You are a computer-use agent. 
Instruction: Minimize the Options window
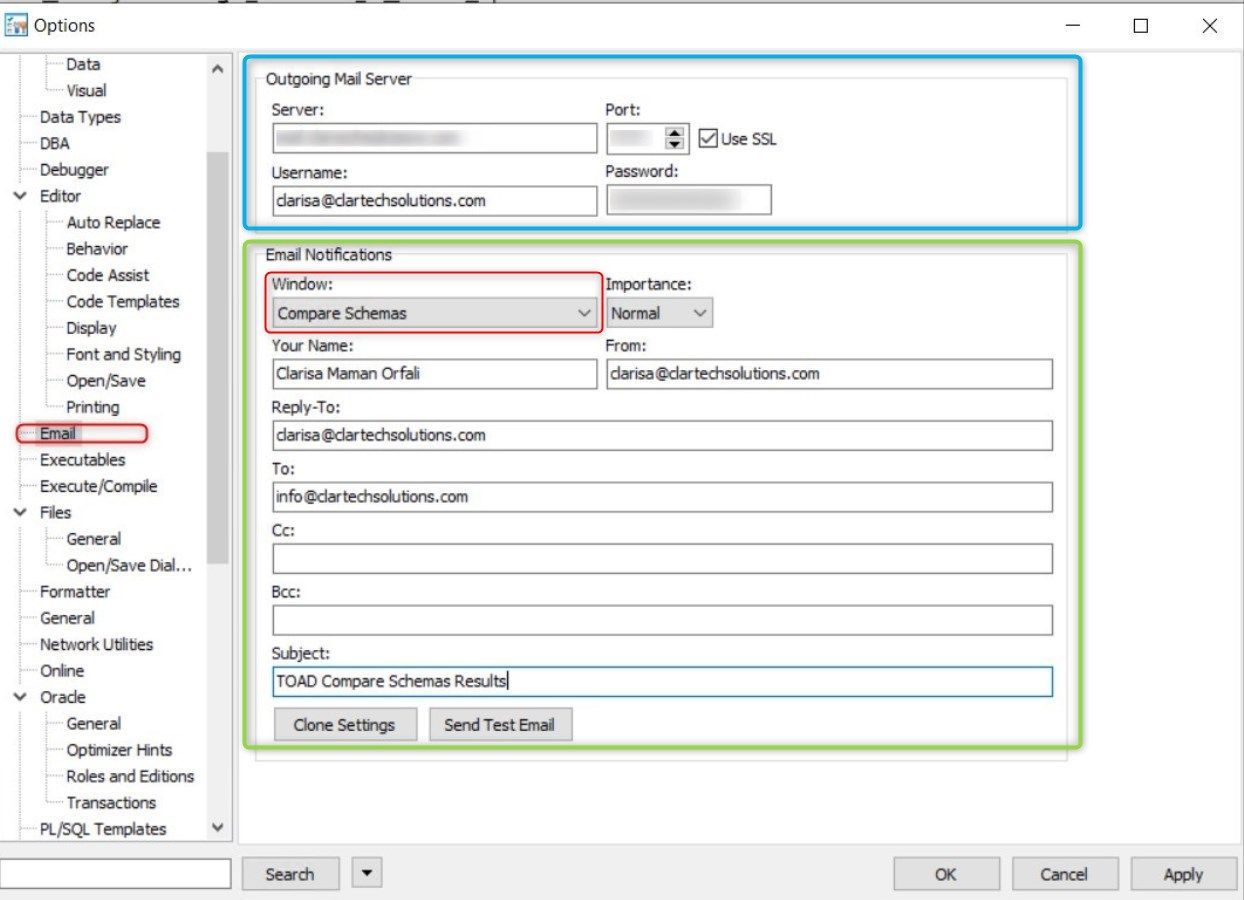coord(1072,26)
